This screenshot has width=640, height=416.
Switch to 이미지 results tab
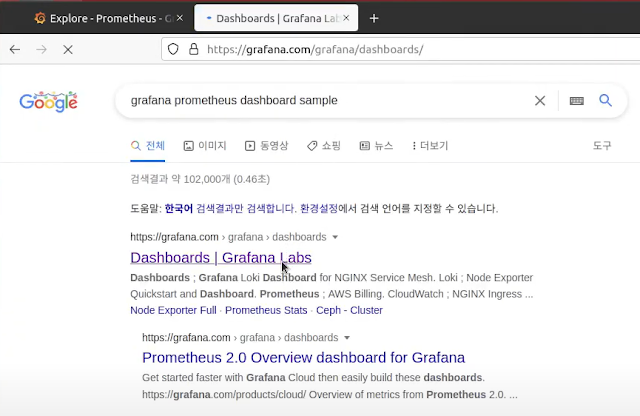(205, 146)
